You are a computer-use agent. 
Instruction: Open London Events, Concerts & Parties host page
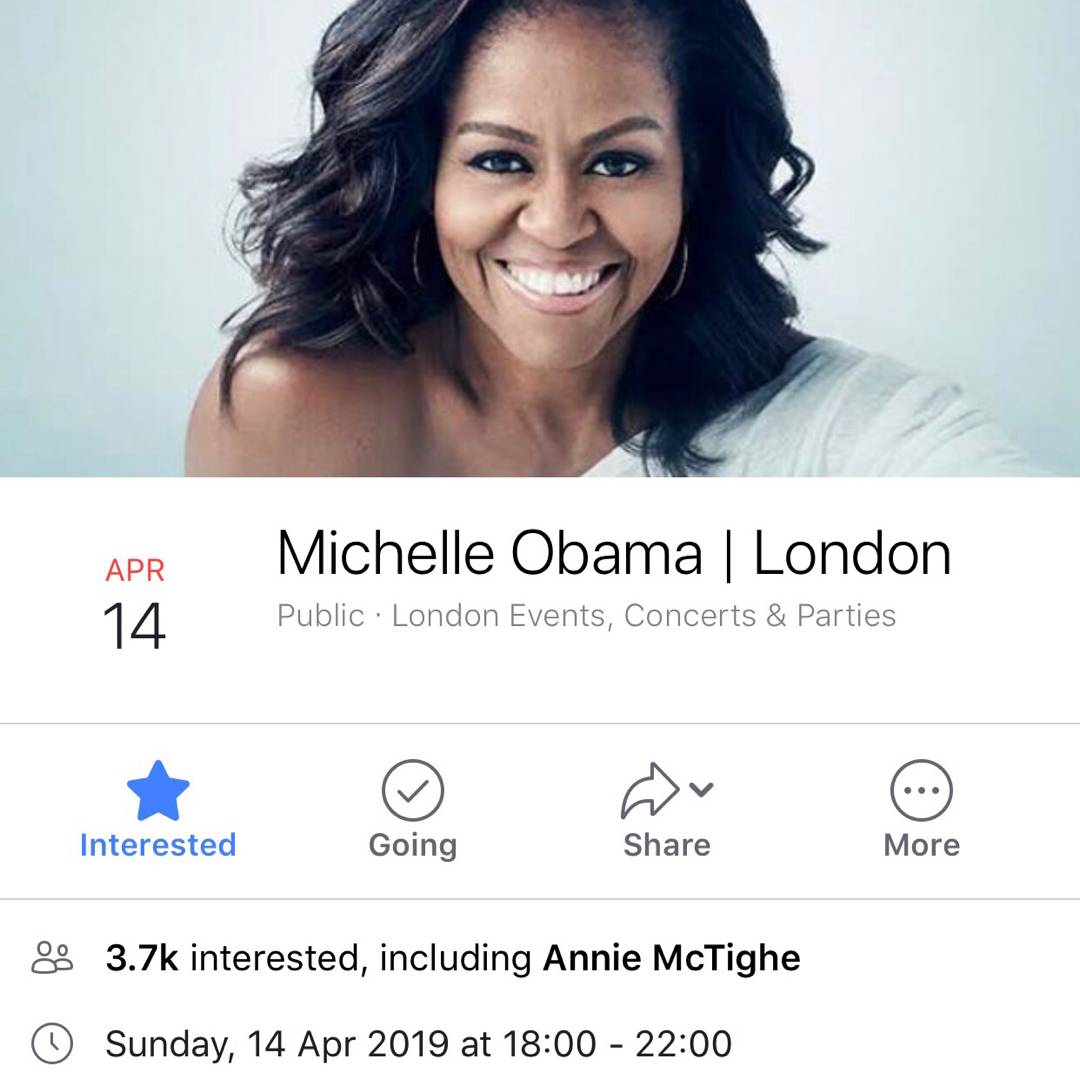pyautogui.click(x=644, y=616)
